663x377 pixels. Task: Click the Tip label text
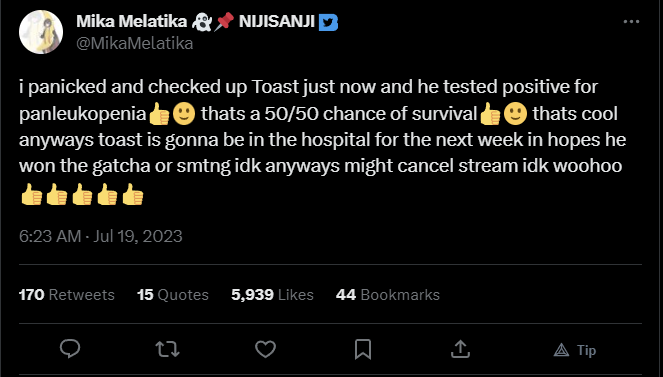[586, 350]
